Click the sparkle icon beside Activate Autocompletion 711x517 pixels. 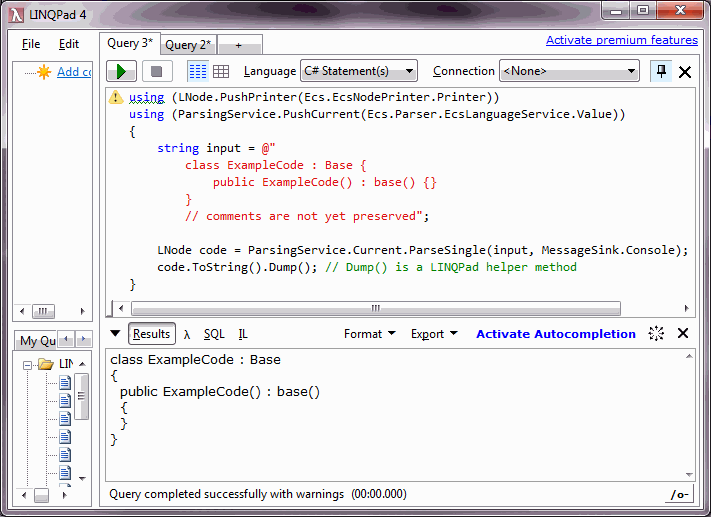(x=656, y=333)
